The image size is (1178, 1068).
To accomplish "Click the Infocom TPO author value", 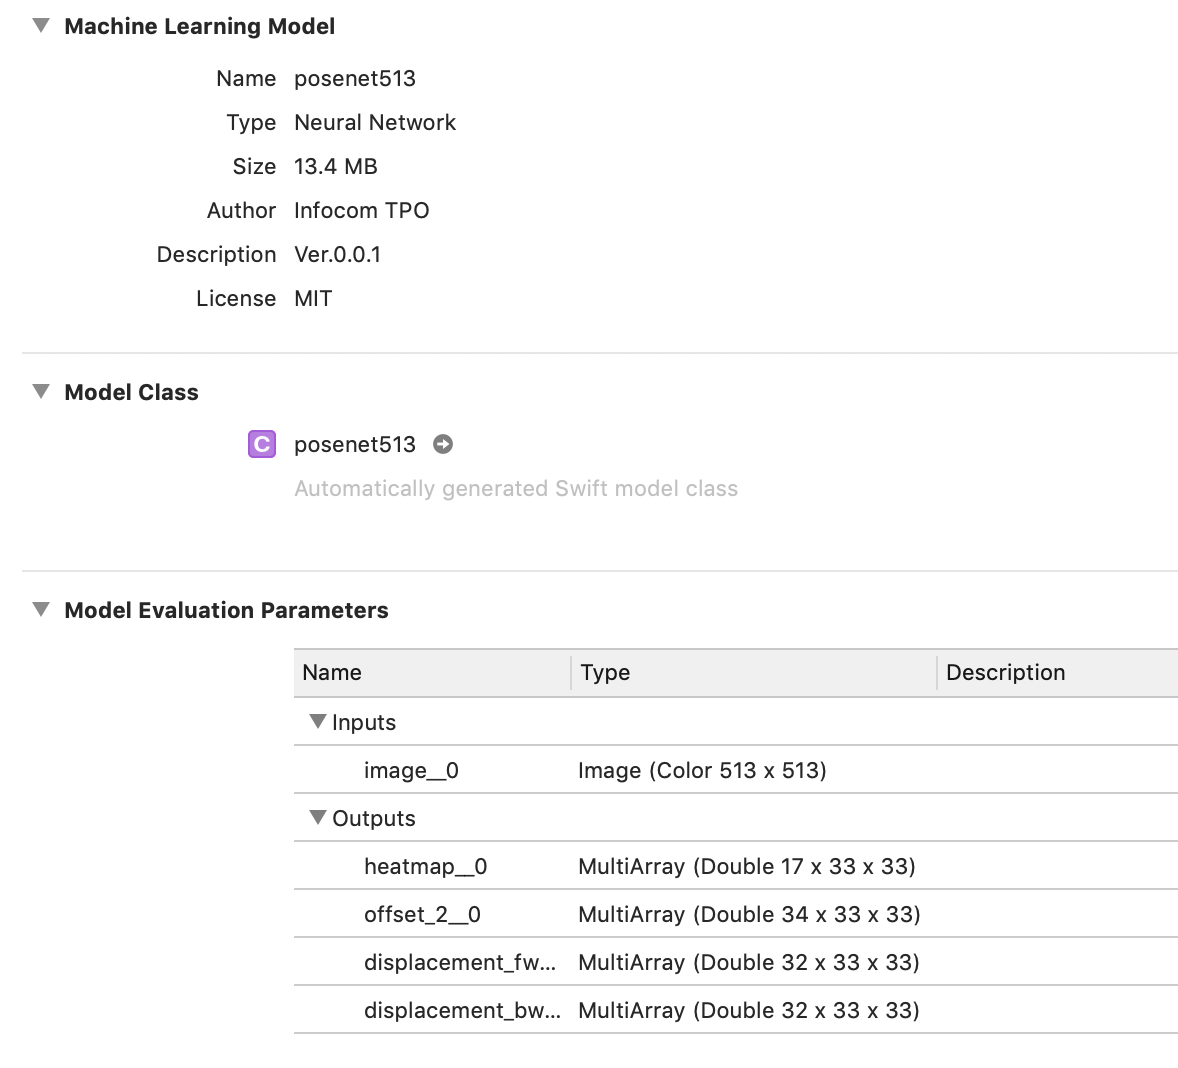I will 361,211.
